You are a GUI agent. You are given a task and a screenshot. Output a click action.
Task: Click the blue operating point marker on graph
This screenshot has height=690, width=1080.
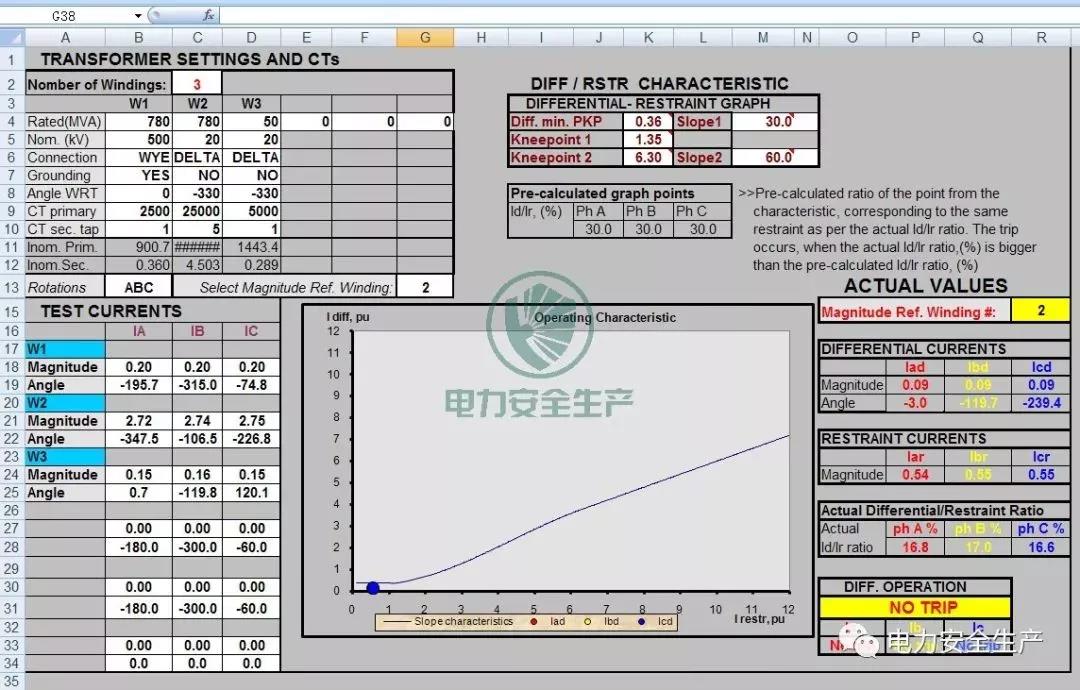[373, 588]
